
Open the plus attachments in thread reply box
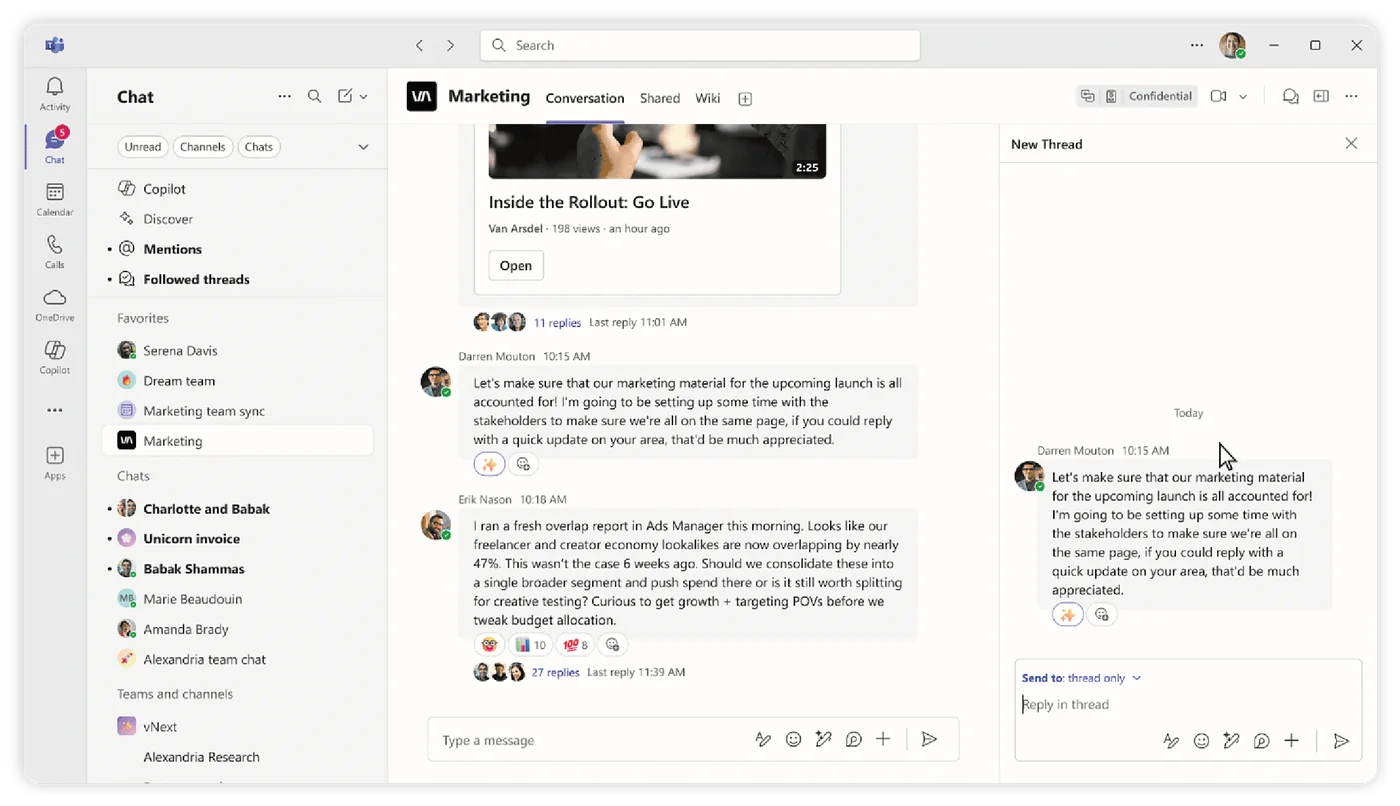(x=1292, y=741)
